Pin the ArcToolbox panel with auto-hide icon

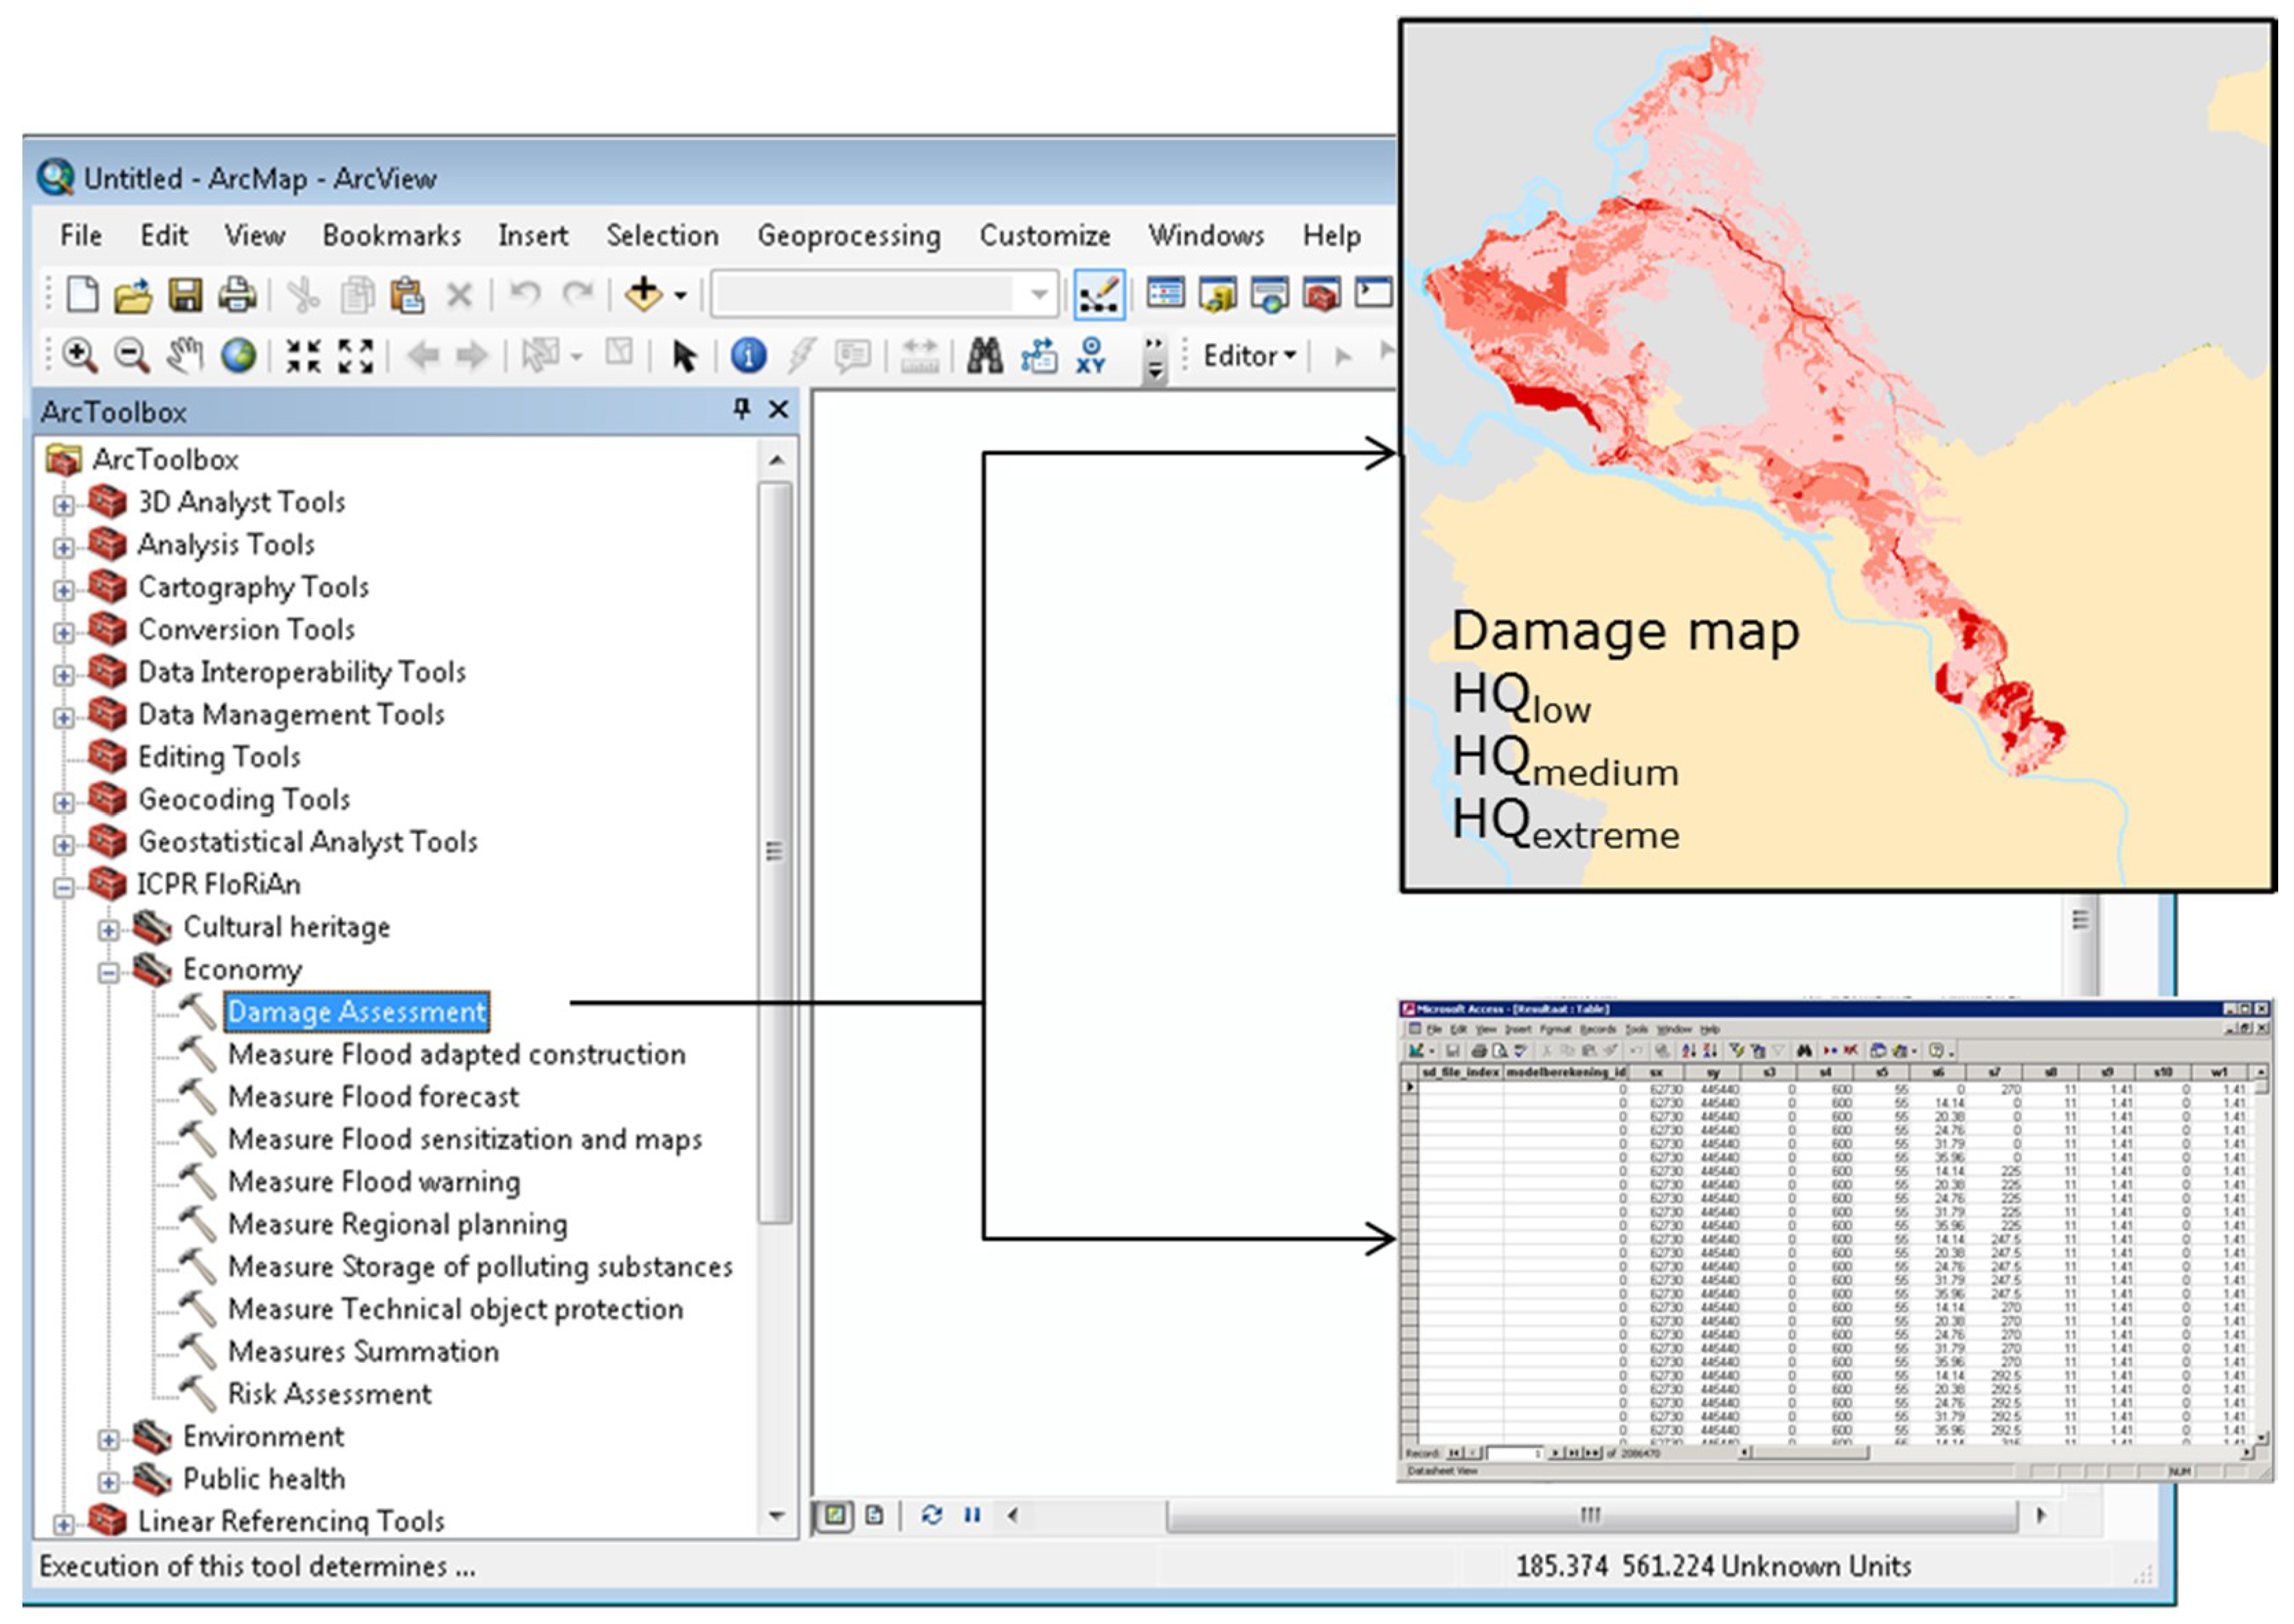[742, 409]
